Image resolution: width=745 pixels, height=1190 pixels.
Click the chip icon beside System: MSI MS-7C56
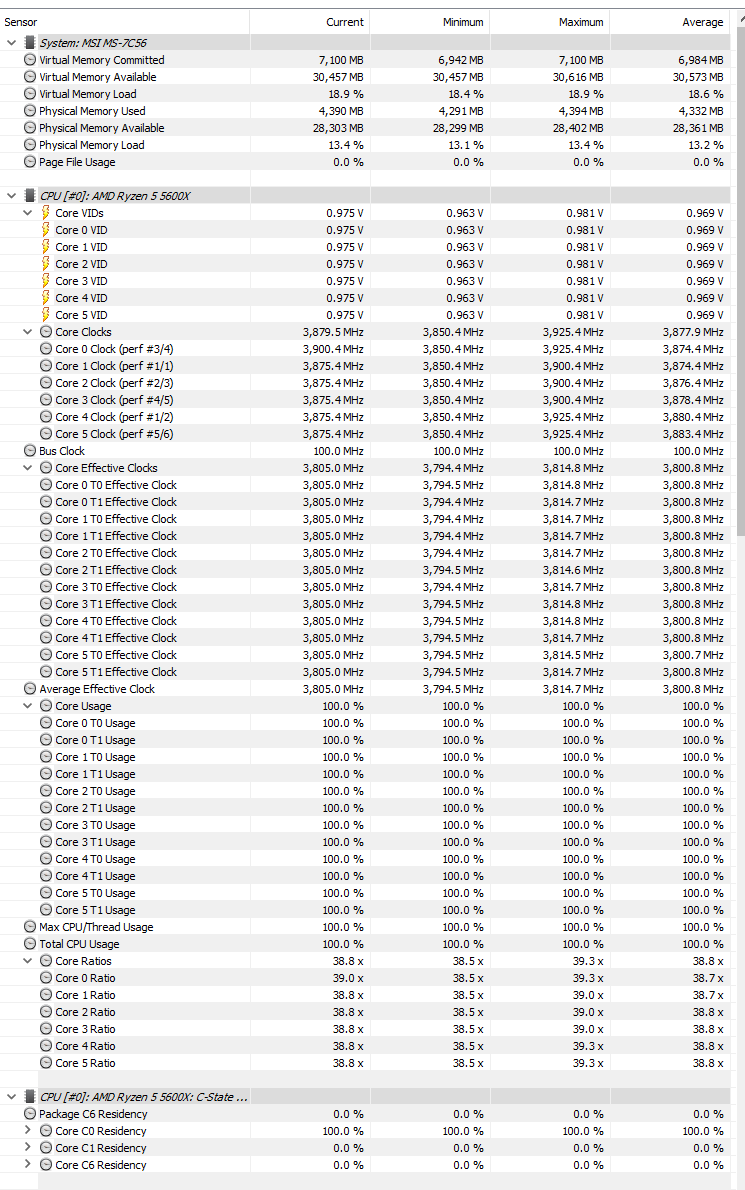(x=30, y=43)
